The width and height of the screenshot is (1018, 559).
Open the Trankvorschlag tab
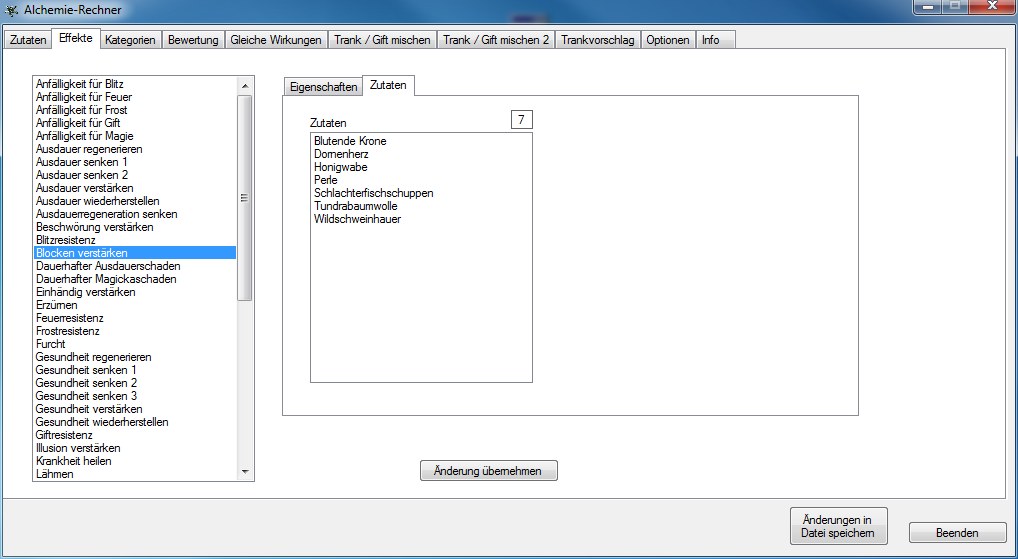(x=597, y=40)
